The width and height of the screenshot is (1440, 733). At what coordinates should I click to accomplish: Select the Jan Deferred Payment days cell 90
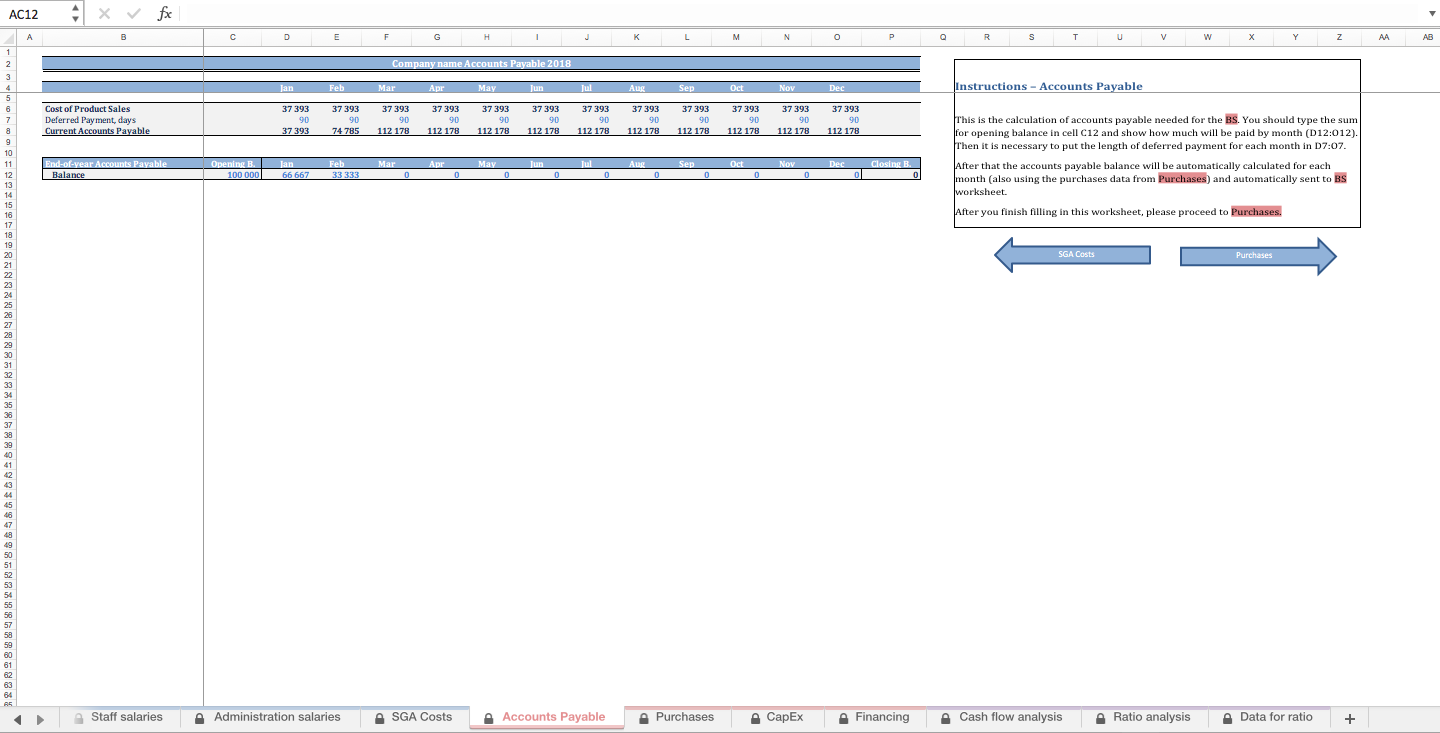coord(287,120)
